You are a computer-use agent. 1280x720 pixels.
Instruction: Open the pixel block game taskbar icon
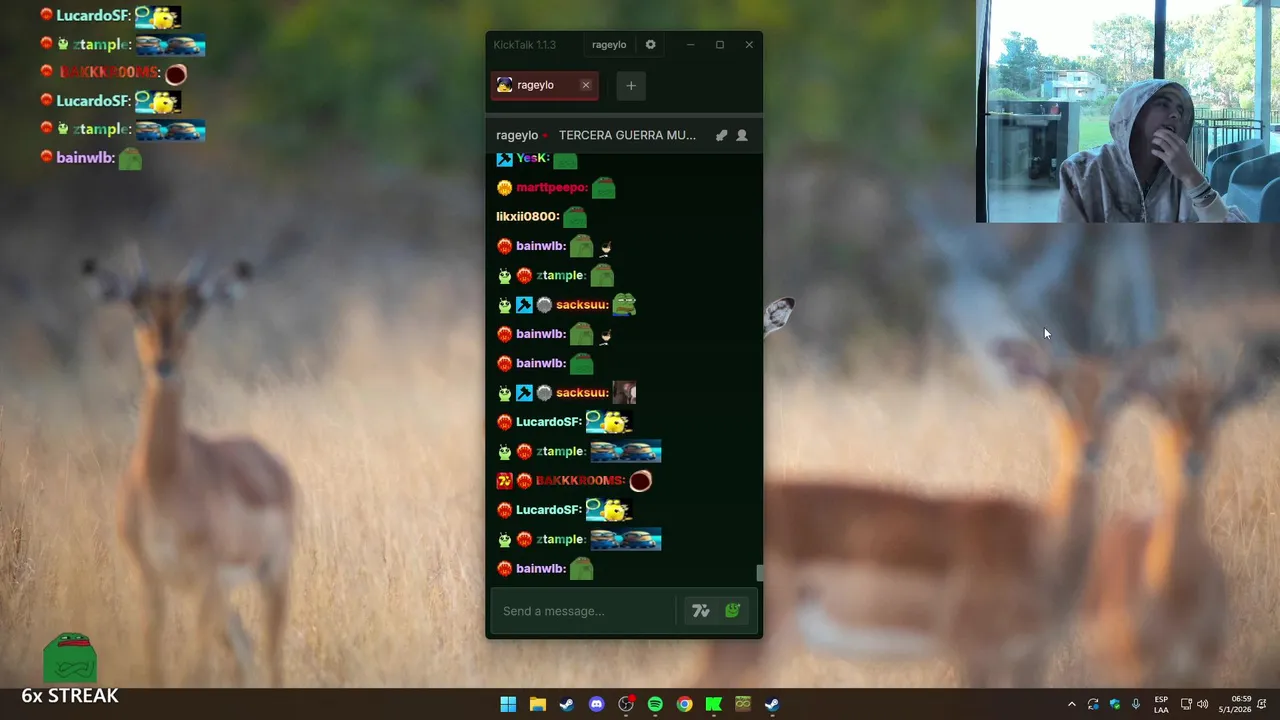tap(743, 704)
